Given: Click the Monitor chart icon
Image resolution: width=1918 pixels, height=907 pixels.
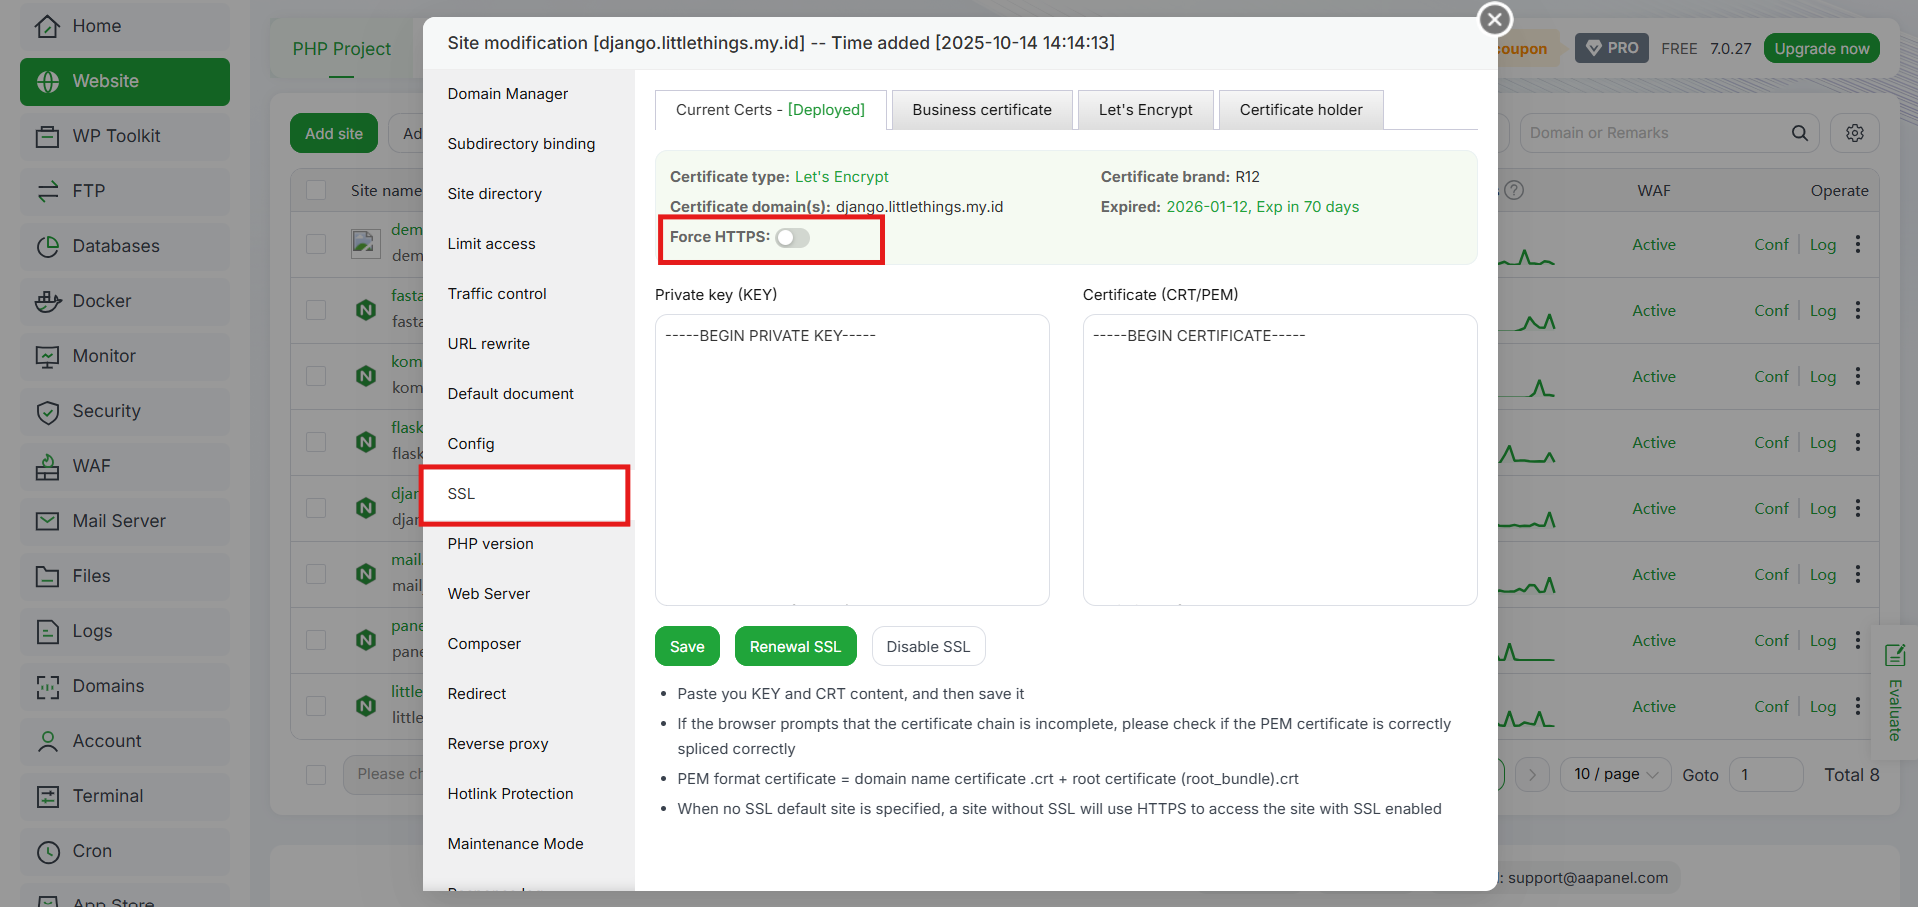Looking at the screenshot, I should pyautogui.click(x=47, y=356).
